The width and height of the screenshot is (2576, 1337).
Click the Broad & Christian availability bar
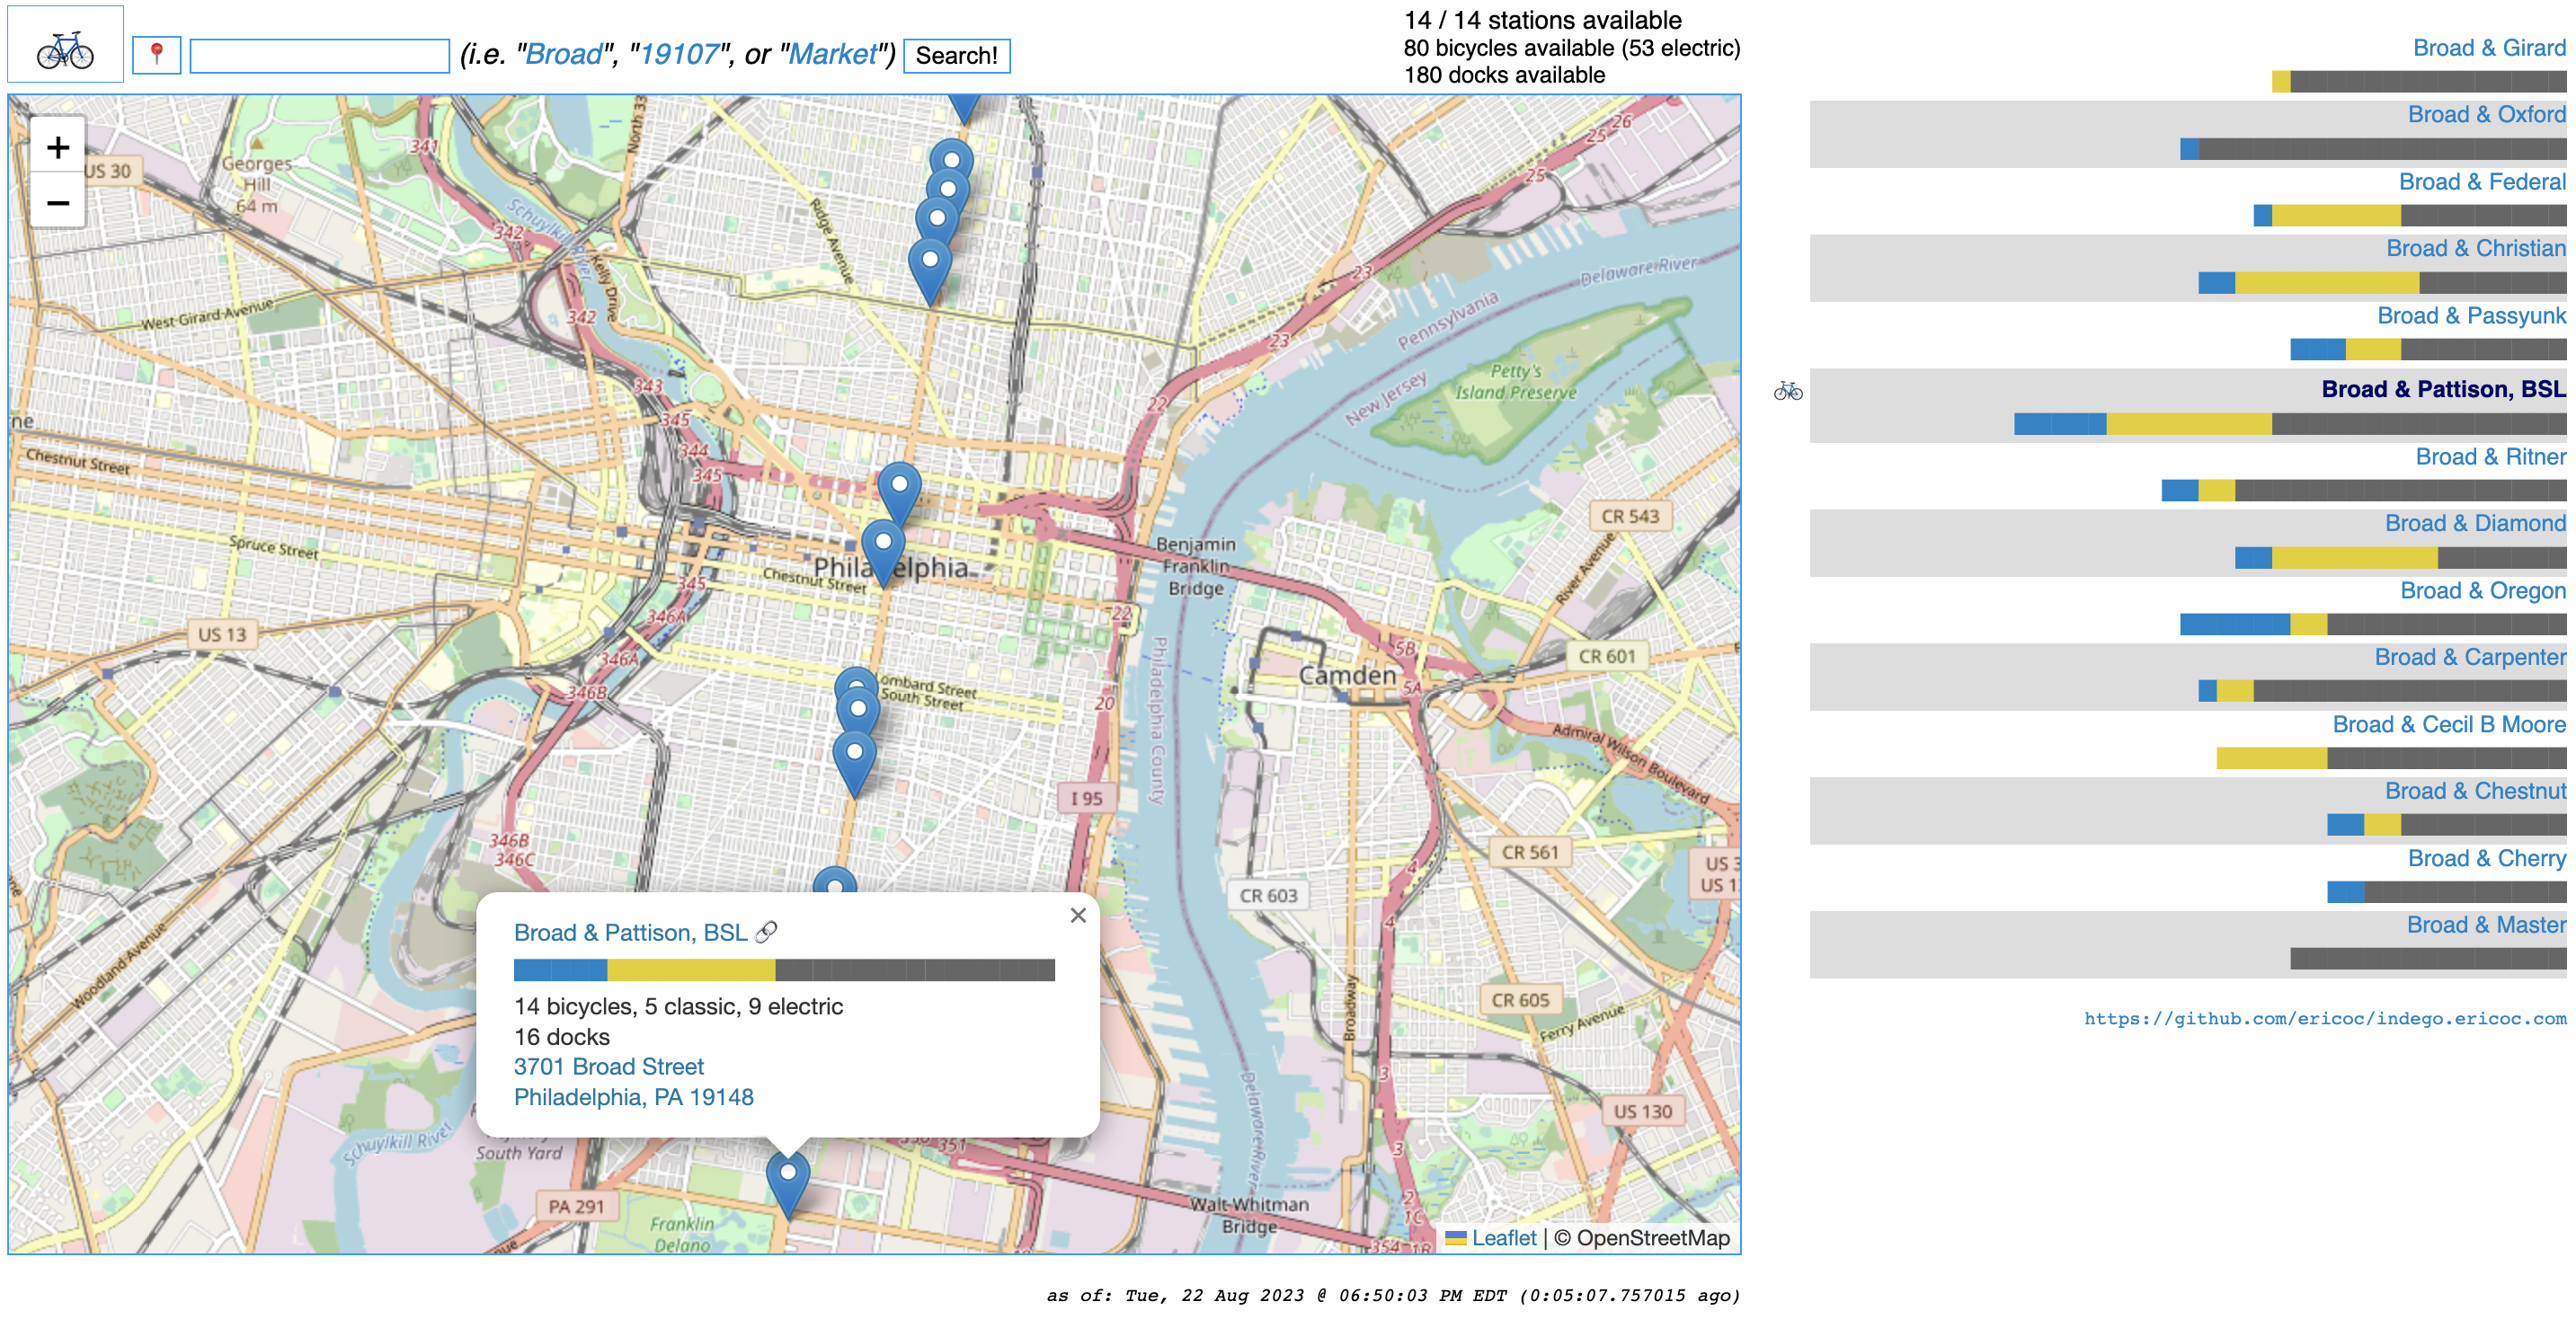point(2381,283)
